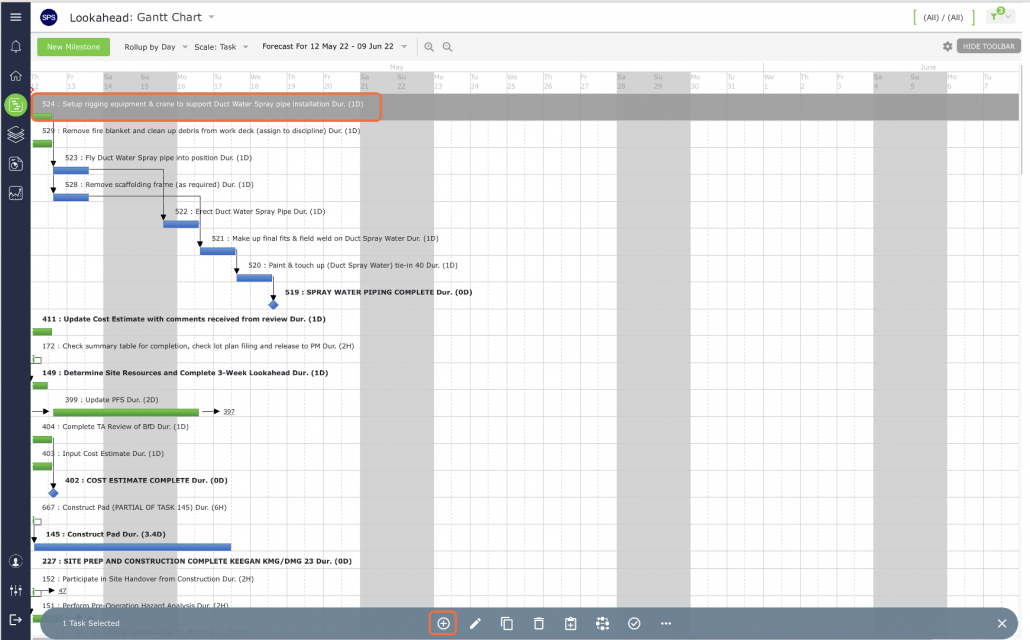Screen dimensions: 1030x640
Task: Click diamond marker for milestone 402
Action: click(53, 493)
